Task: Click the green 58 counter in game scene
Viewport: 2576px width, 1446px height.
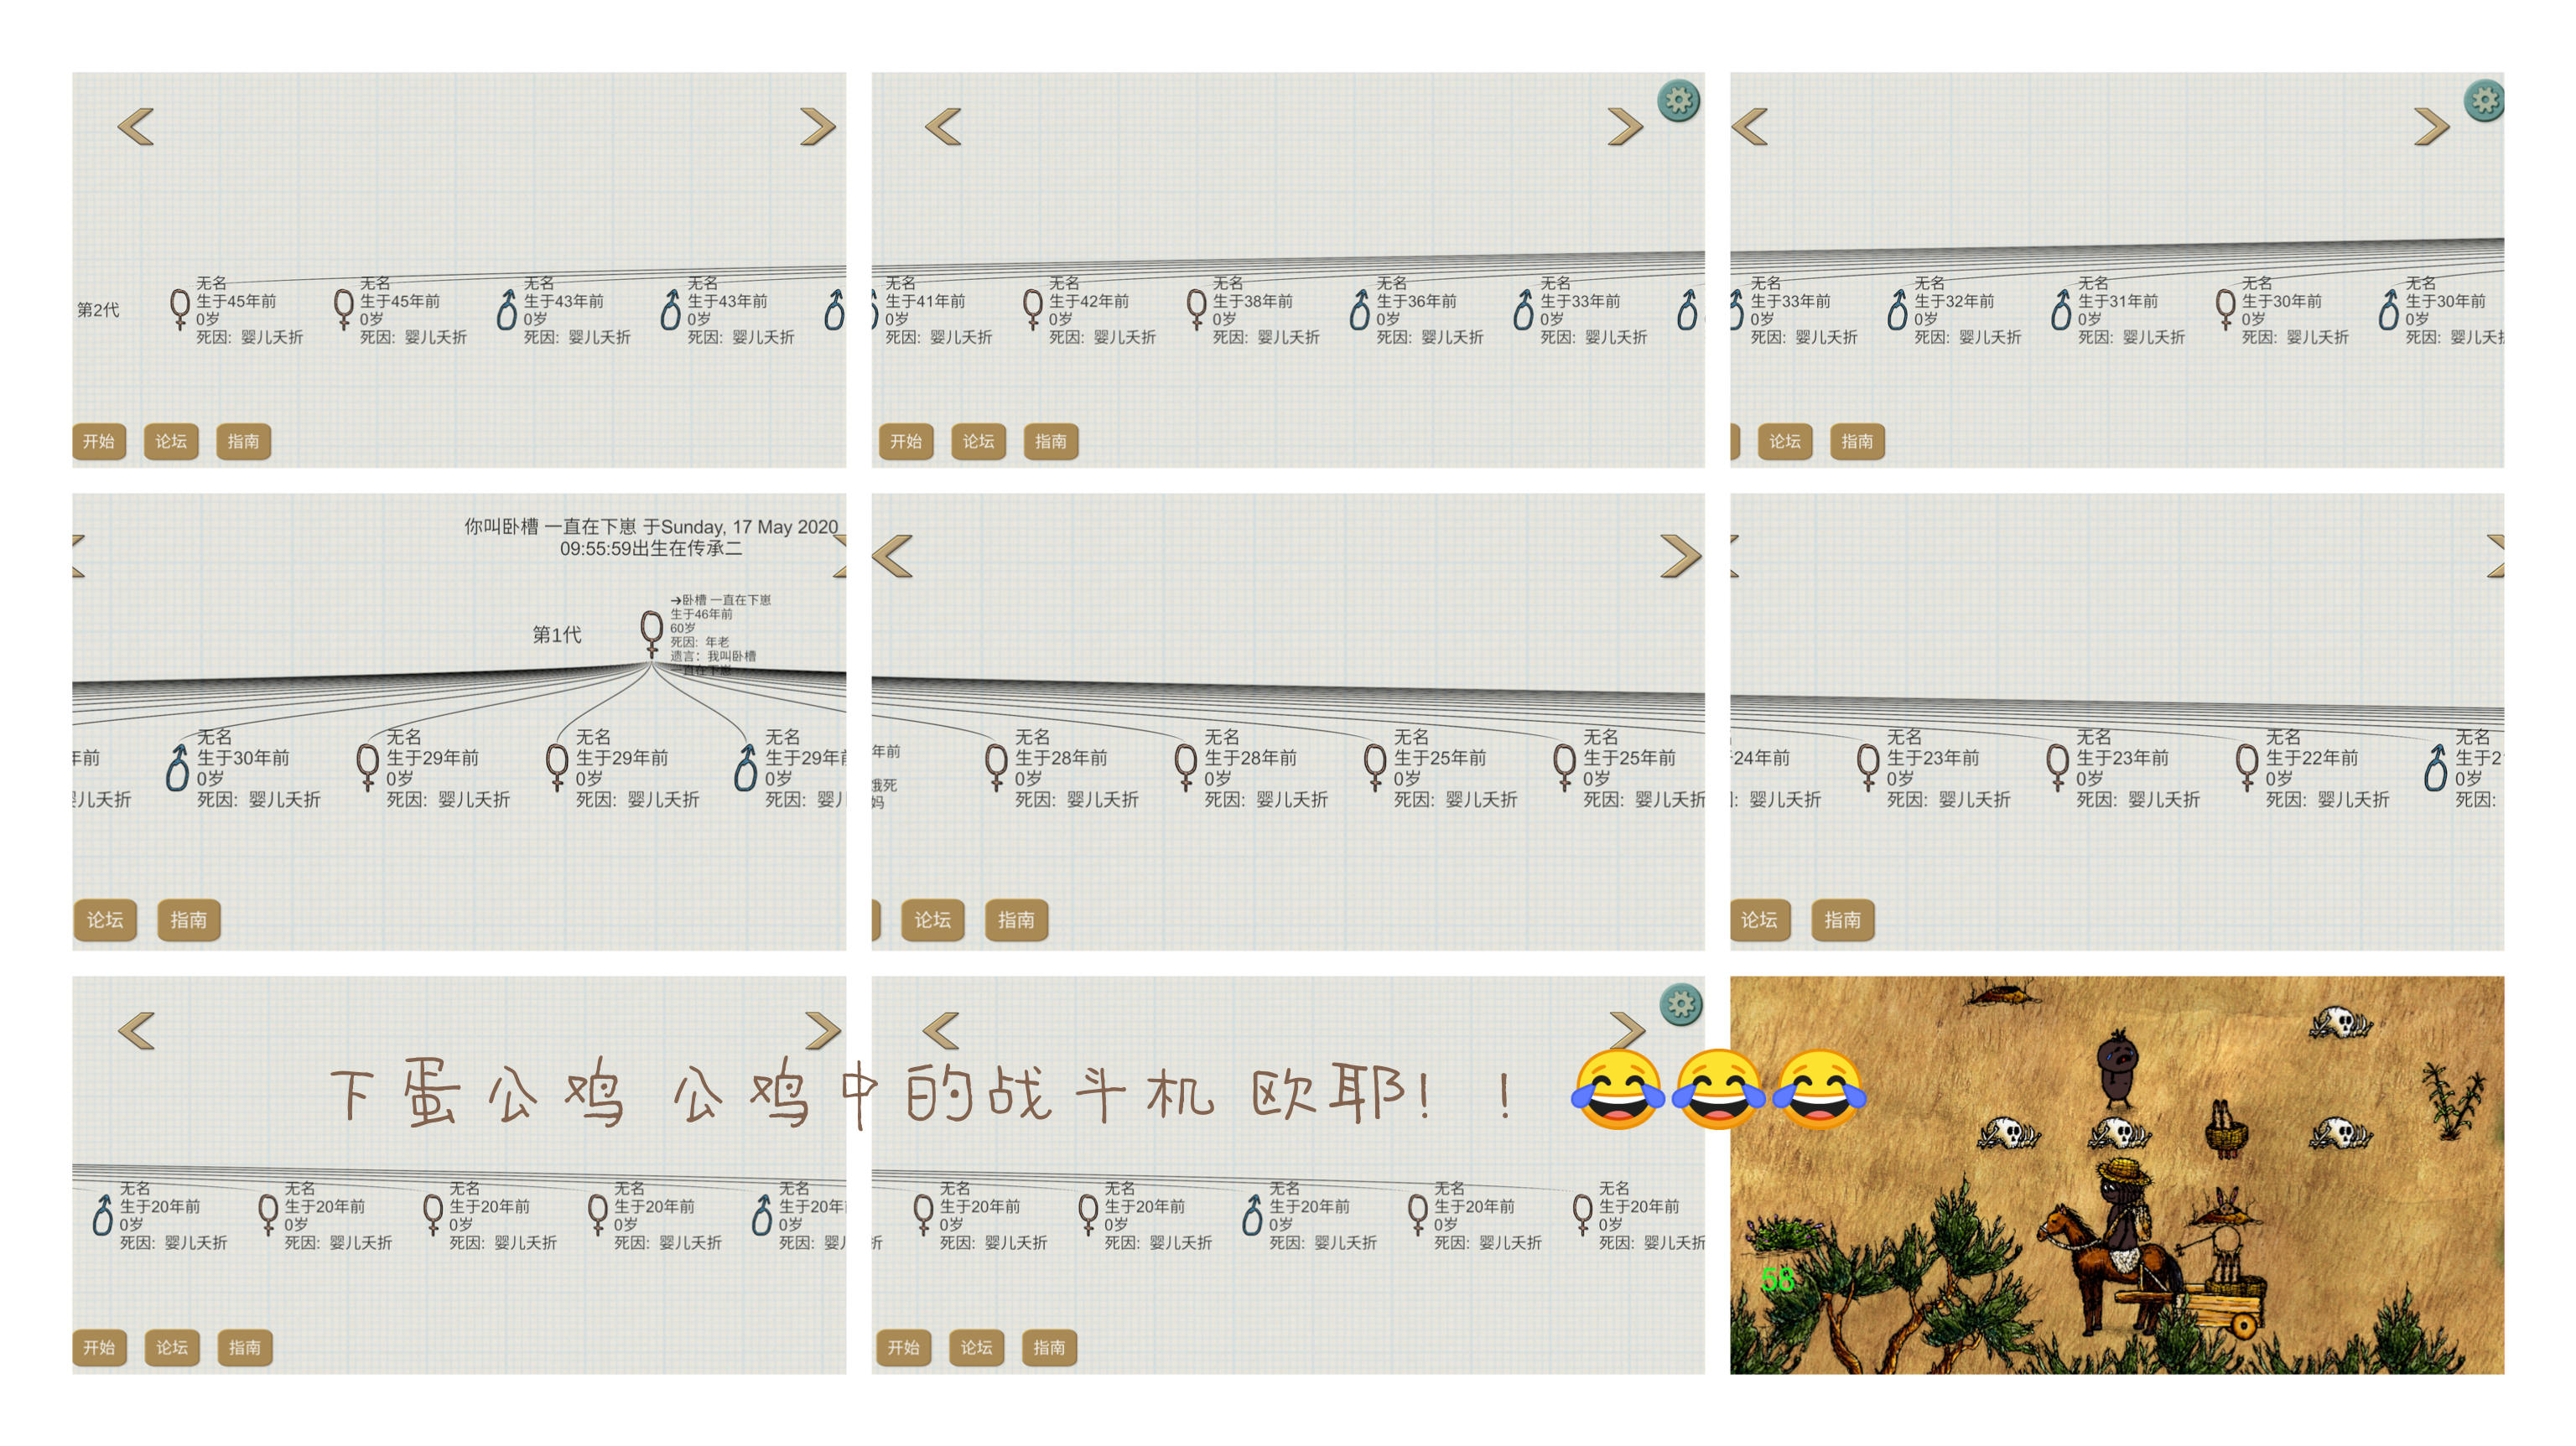Action: (1778, 1279)
